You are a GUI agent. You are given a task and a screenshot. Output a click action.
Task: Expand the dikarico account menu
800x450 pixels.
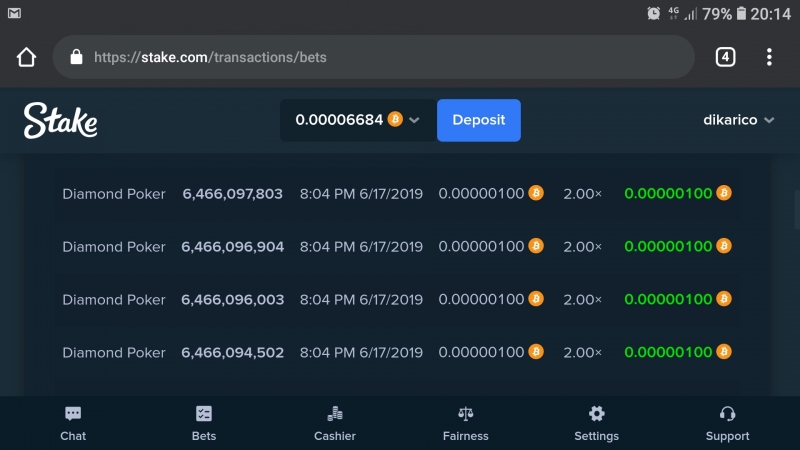(x=738, y=120)
